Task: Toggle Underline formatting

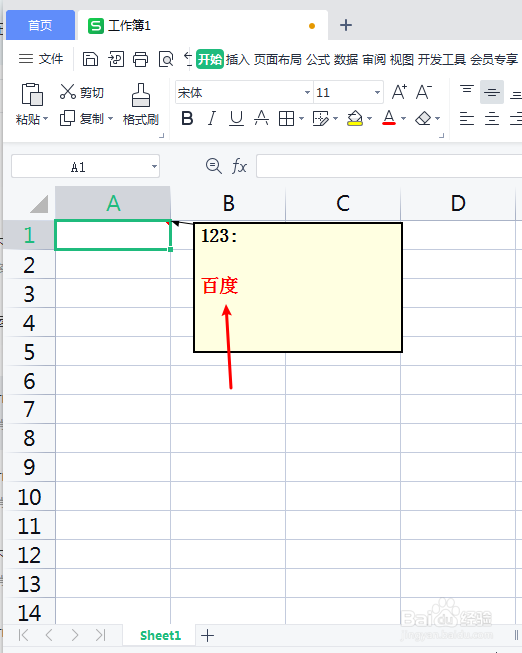Action: coord(236,119)
